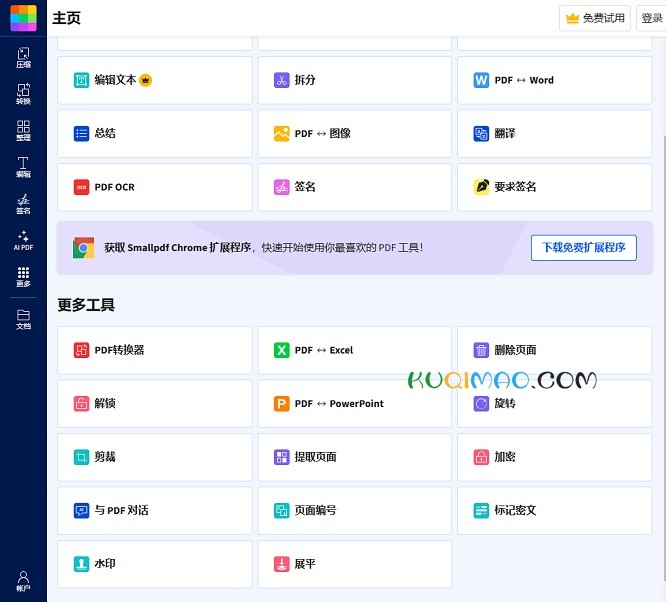This screenshot has height=602, width=666.
Task: Click the PDF to Image (图像) icon
Action: 281,133
